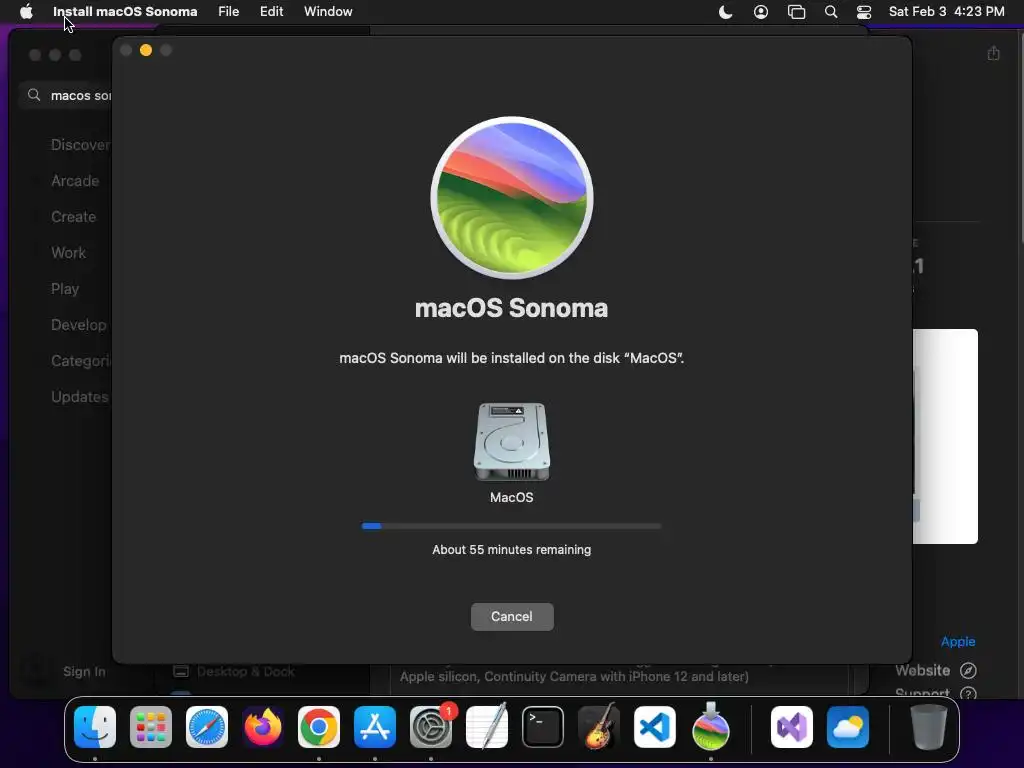The width and height of the screenshot is (1024, 768).
Task: Open the Apple menu
Action: [x=26, y=12]
